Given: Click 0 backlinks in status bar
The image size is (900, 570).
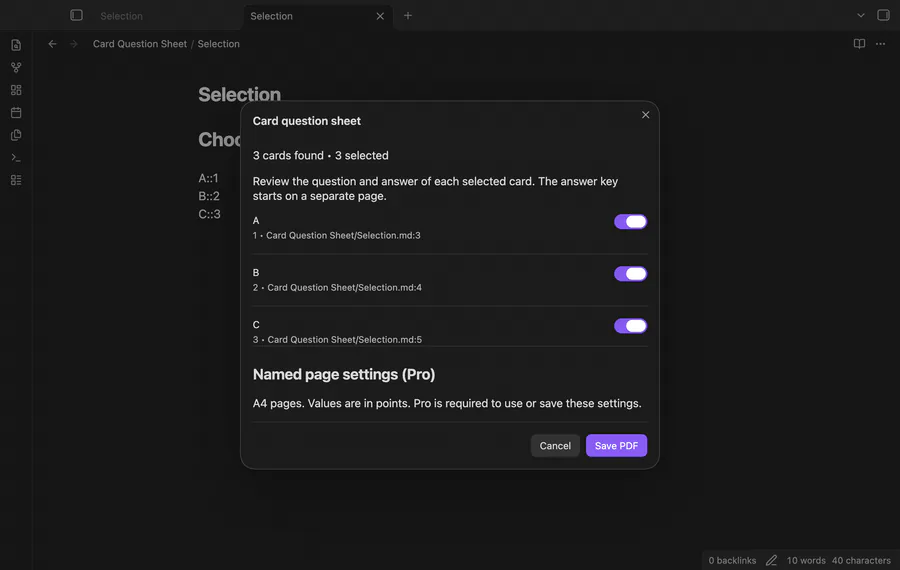Looking at the screenshot, I should tap(732, 560).
